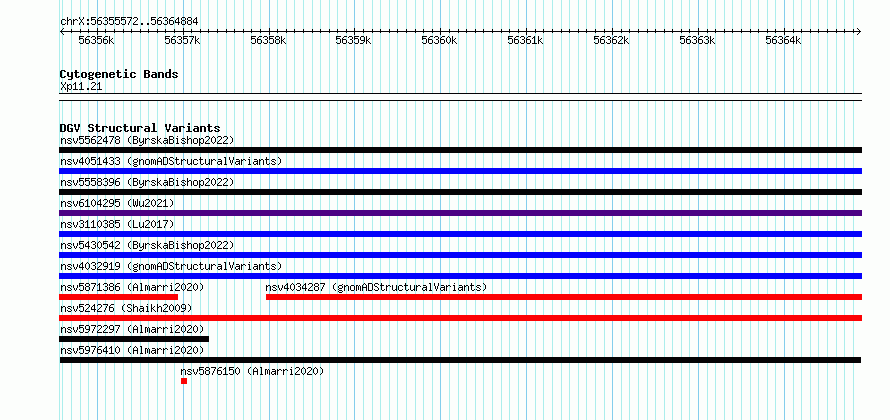The image size is (890, 420).
Task: Click the Cytogenetic Bands track title
Action: point(119,74)
